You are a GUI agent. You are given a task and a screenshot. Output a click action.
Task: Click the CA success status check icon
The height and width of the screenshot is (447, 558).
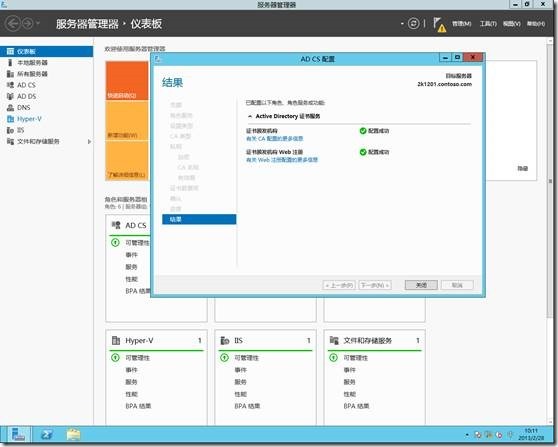363,131
